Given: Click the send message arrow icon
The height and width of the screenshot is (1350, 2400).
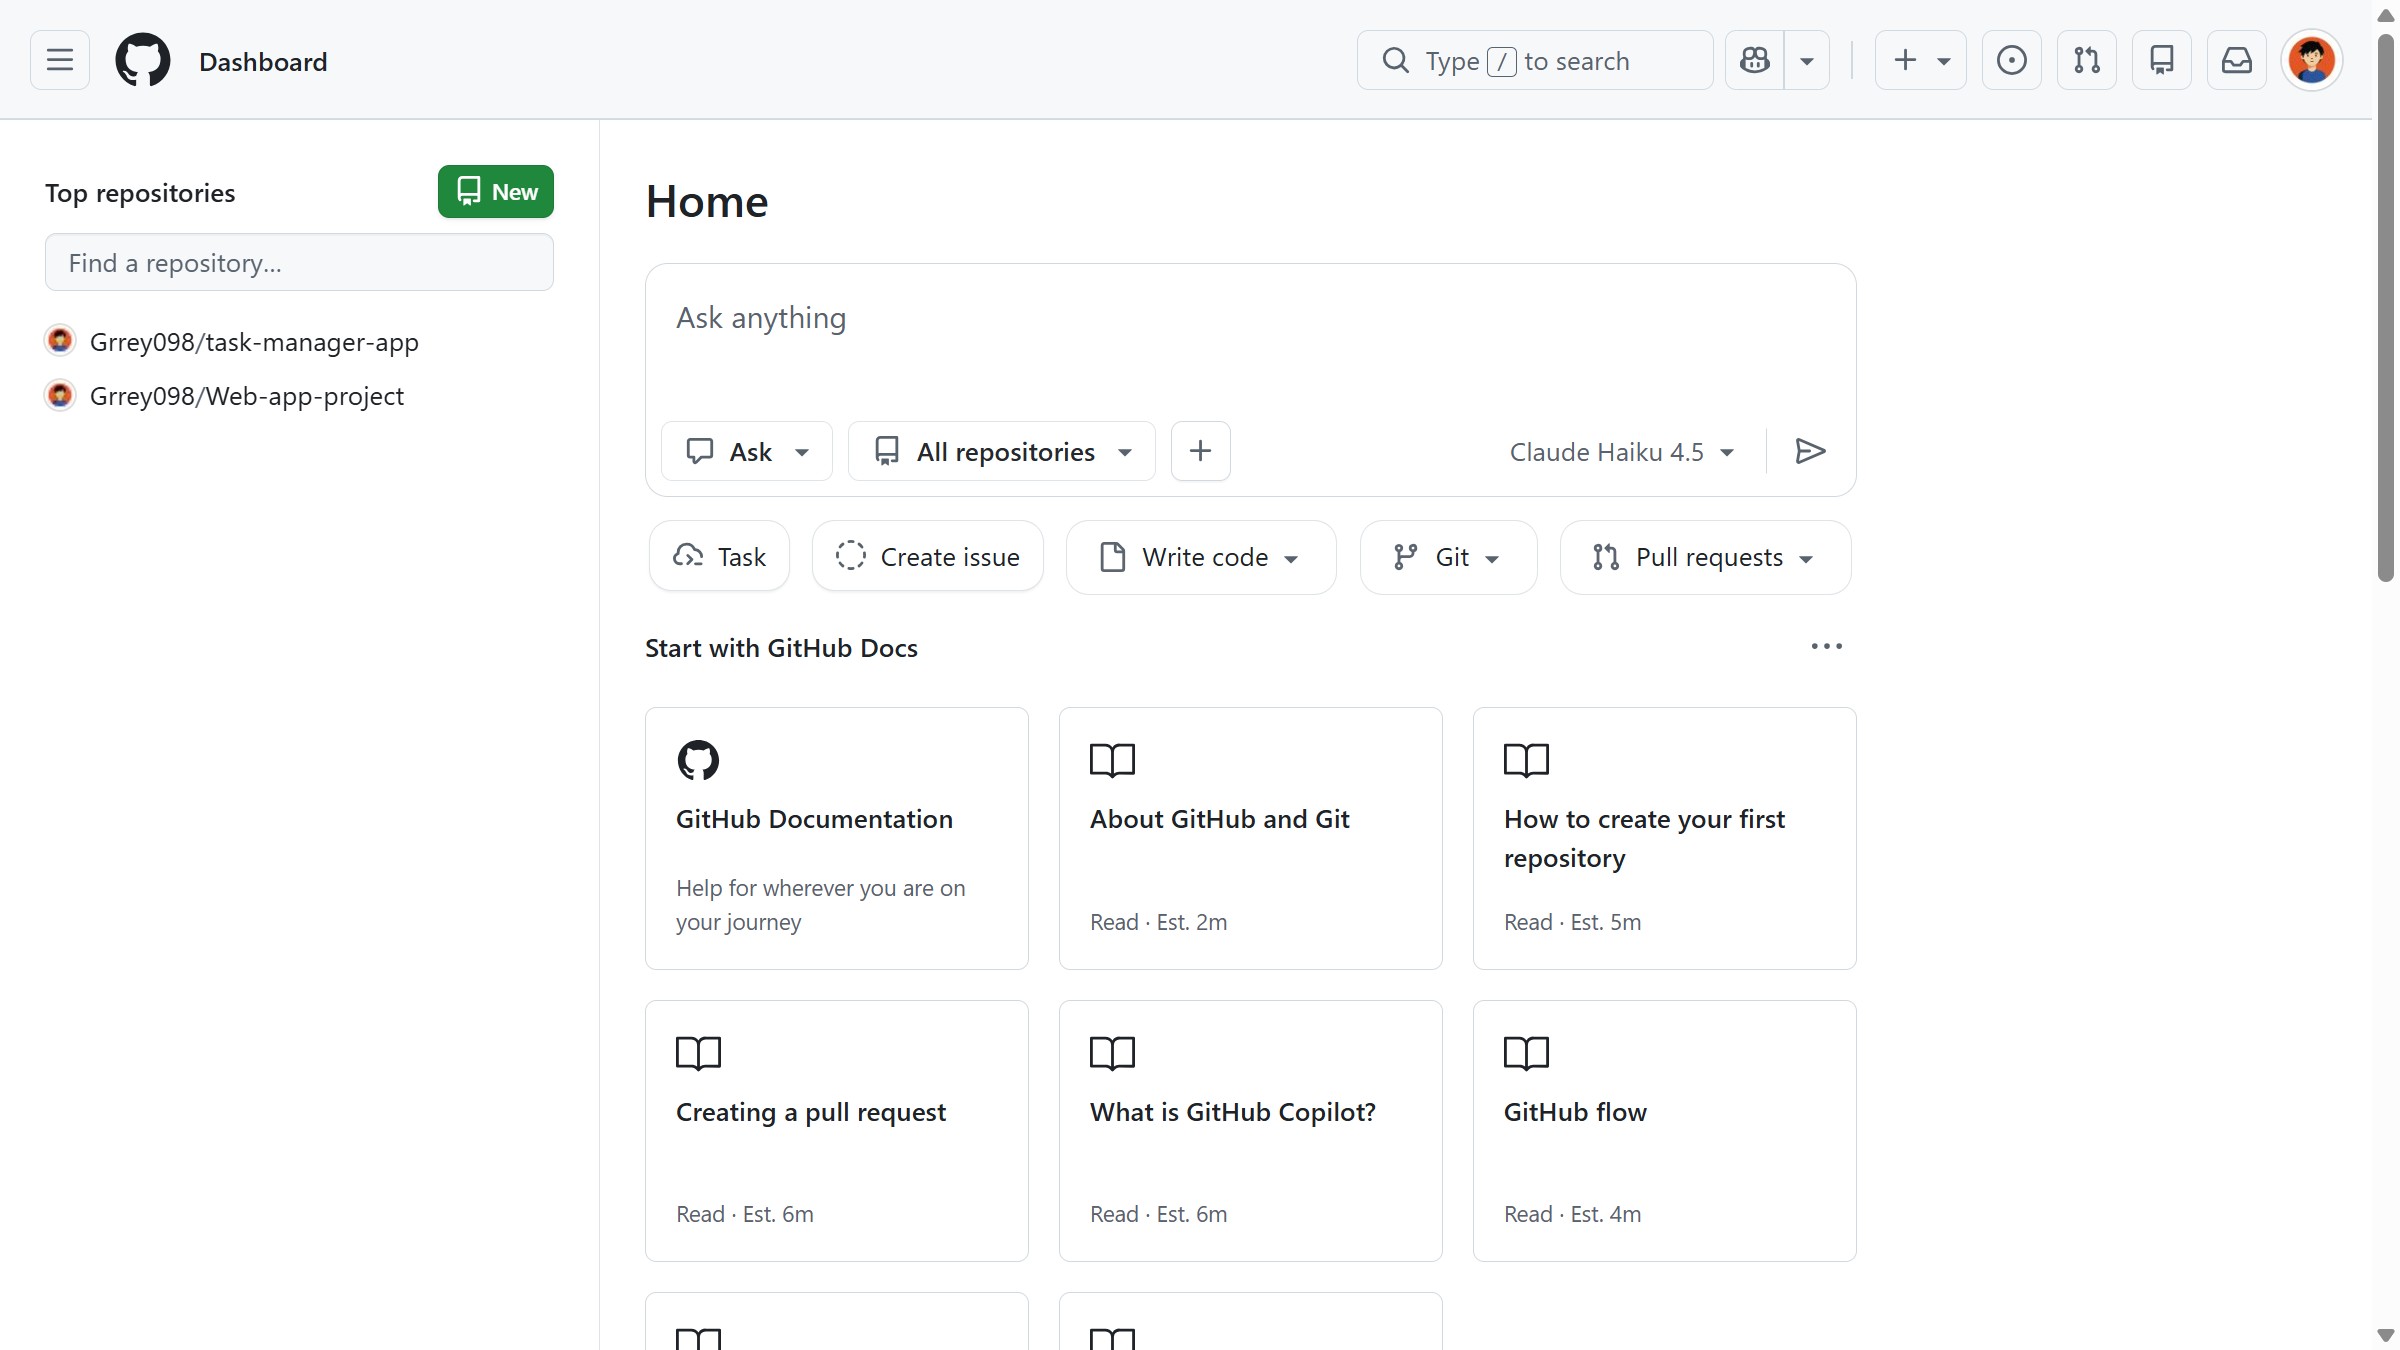Looking at the screenshot, I should tap(1811, 451).
